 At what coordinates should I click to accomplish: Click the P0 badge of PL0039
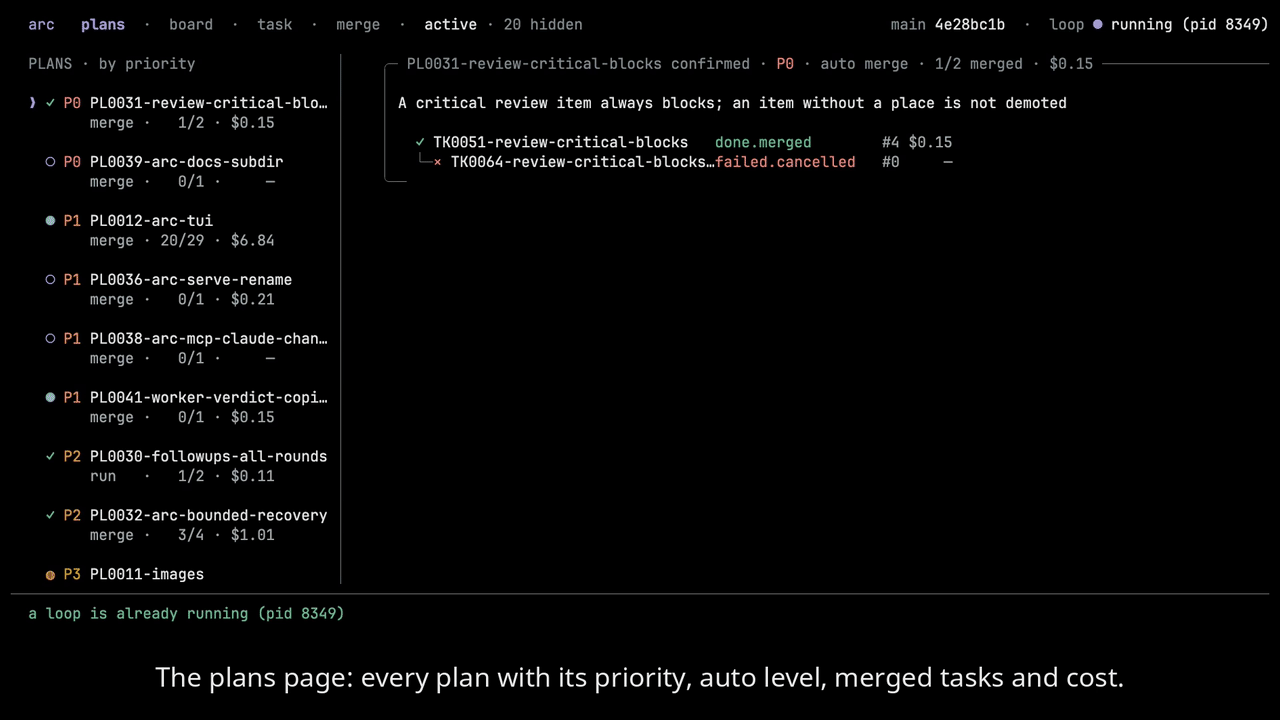72,162
